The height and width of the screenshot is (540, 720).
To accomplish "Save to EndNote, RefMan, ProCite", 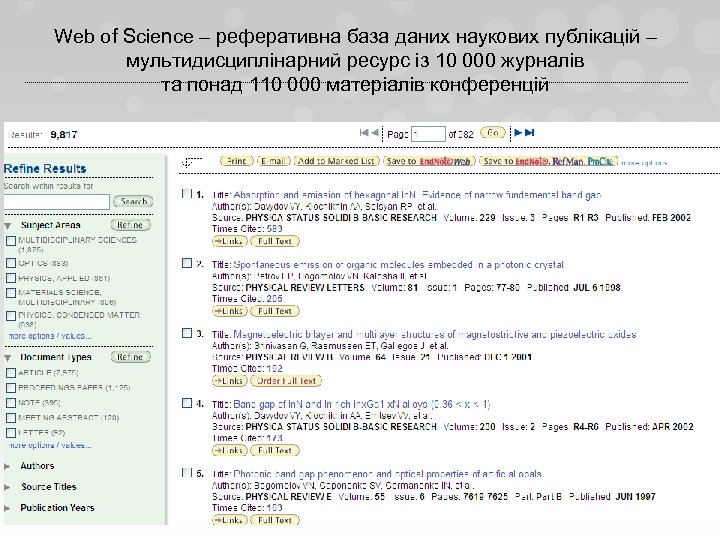I will (x=548, y=161).
